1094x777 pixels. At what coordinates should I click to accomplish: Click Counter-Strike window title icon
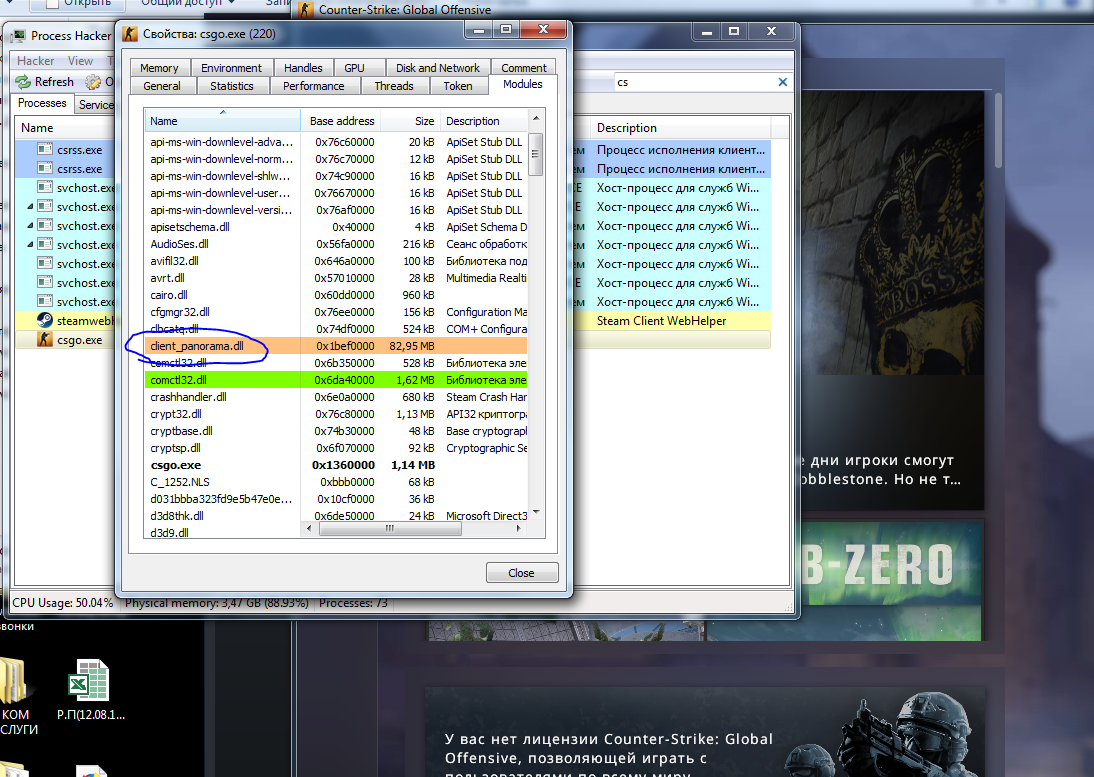(305, 9)
